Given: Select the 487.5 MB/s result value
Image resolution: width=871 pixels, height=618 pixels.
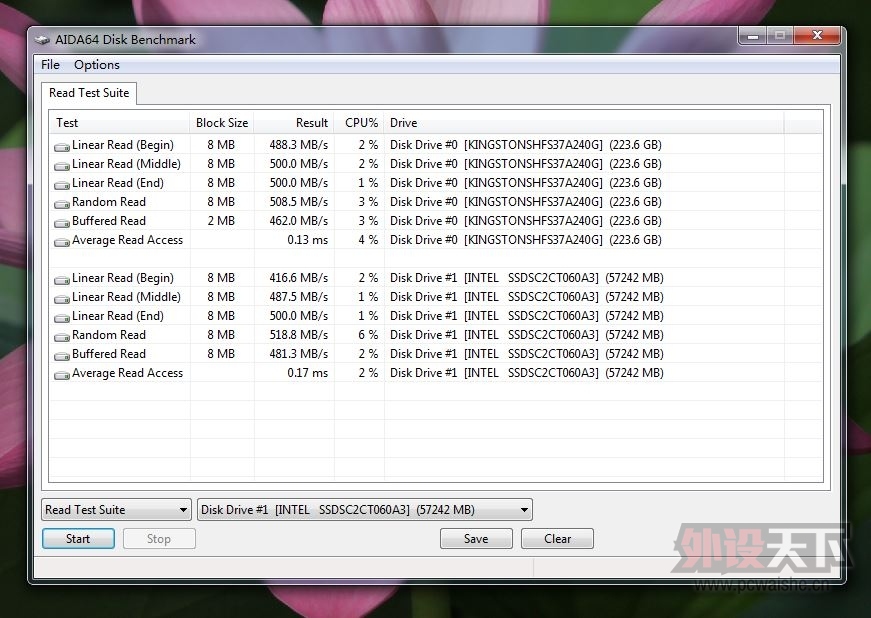Looking at the screenshot, I should tap(299, 297).
